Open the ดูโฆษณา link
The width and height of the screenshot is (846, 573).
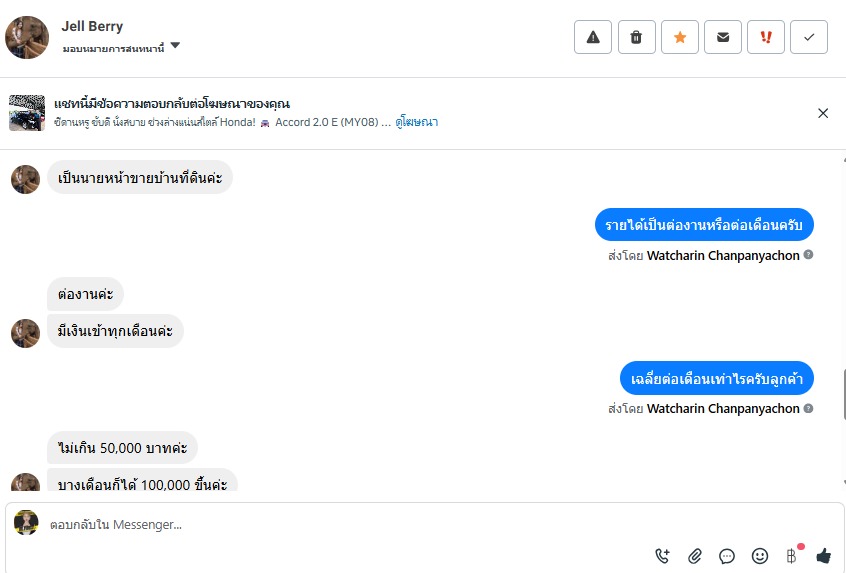(417, 122)
